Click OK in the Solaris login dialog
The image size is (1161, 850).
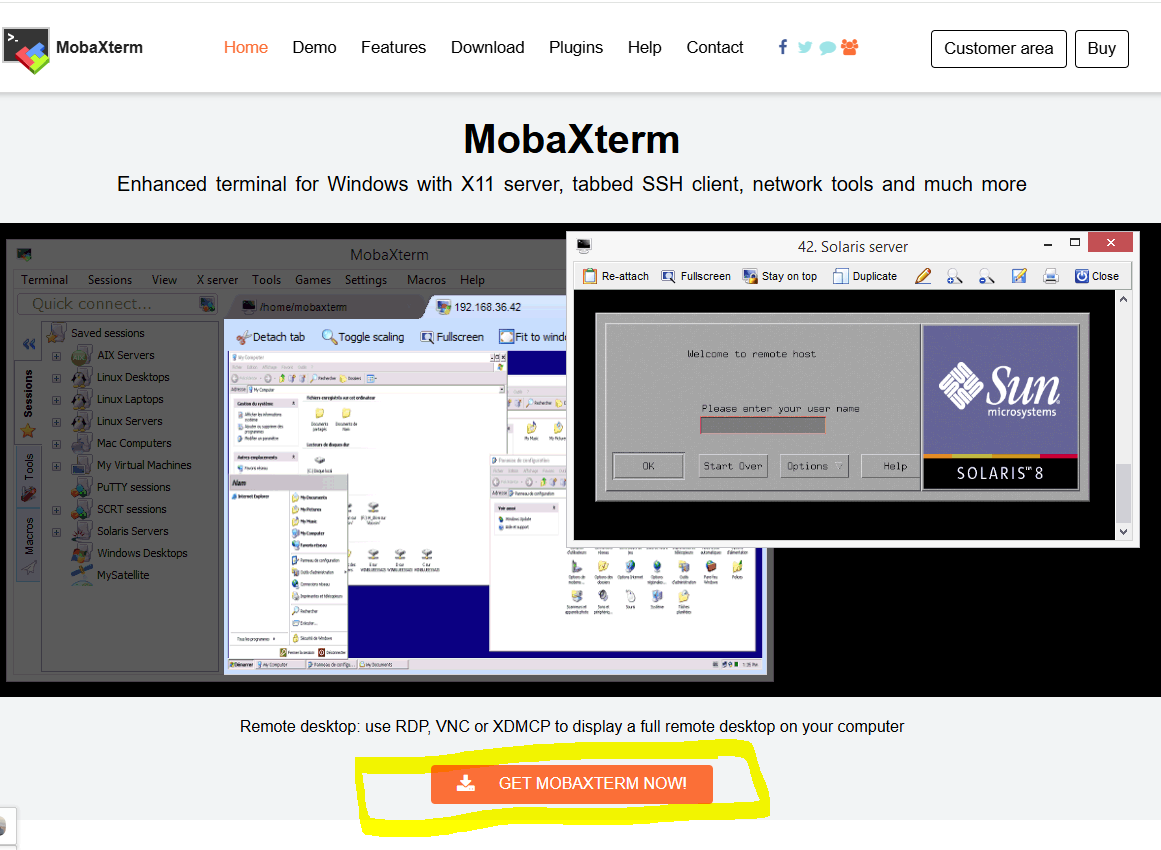coord(649,466)
